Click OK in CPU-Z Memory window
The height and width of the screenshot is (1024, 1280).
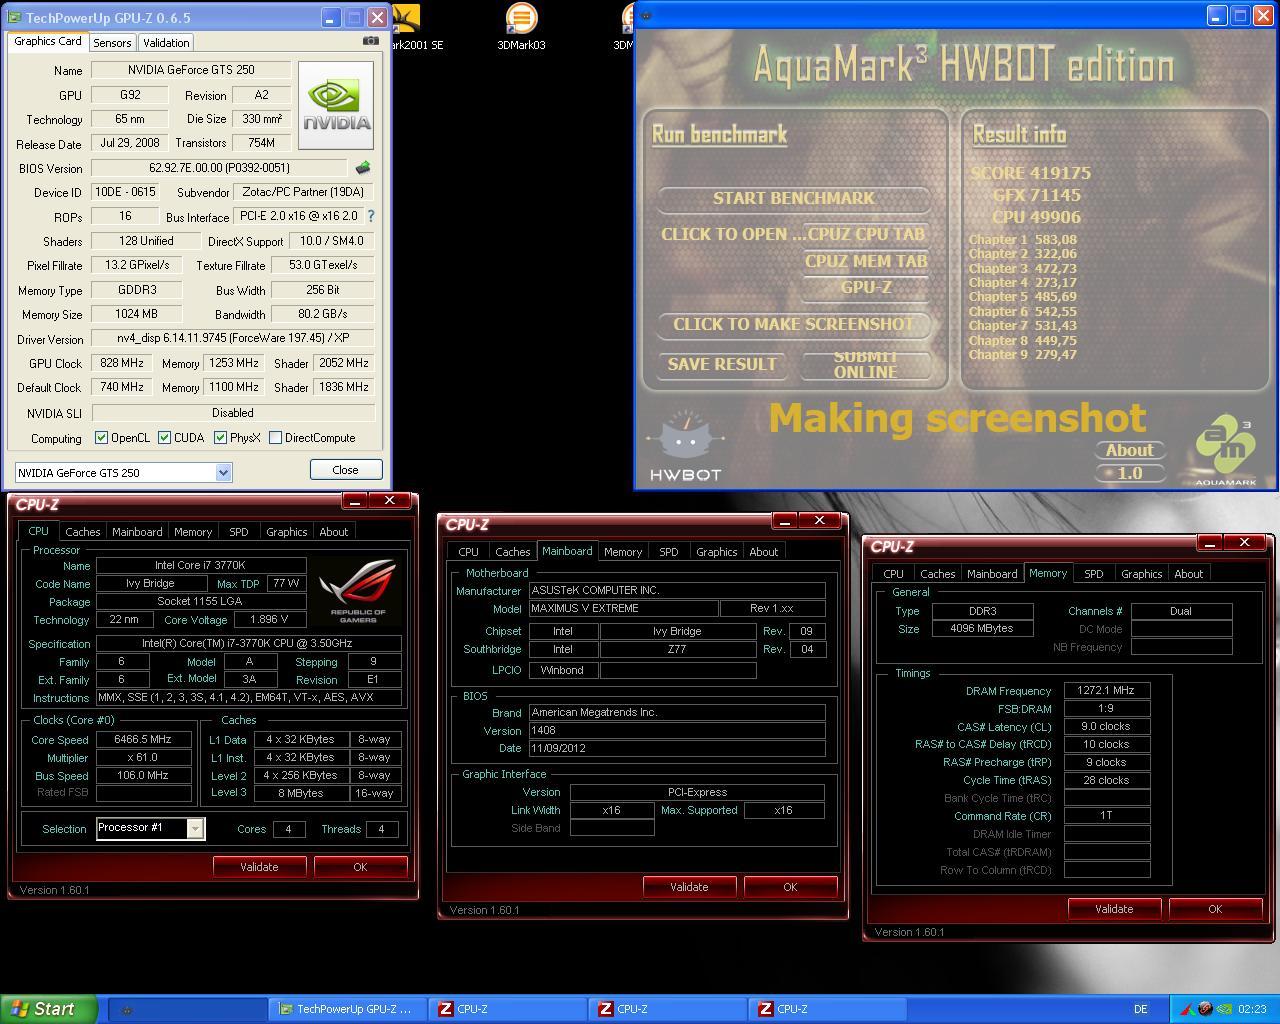point(1215,909)
